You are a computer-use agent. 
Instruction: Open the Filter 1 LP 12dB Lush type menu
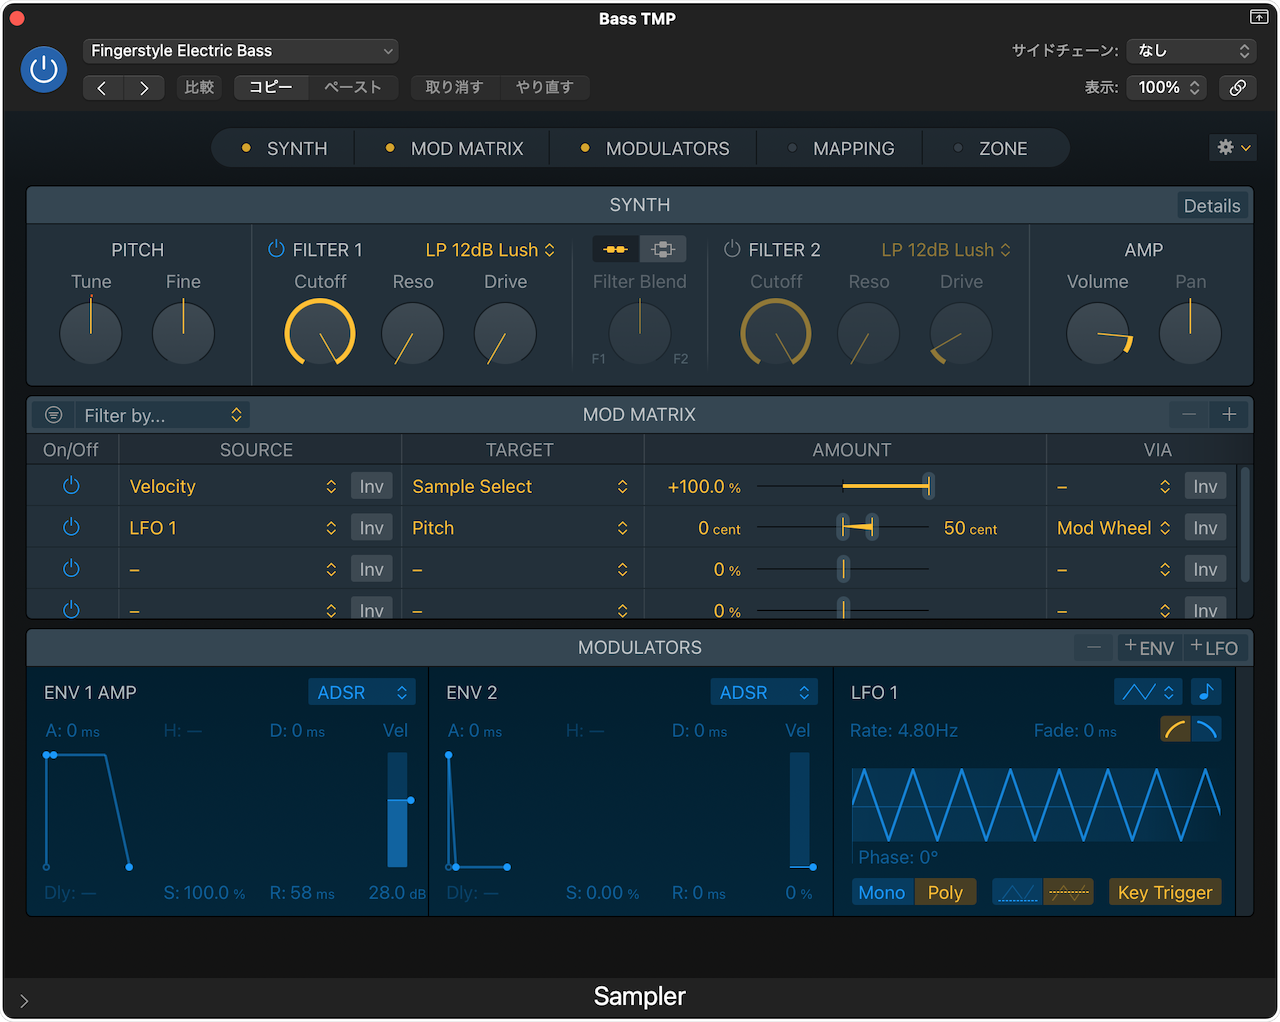click(x=490, y=250)
